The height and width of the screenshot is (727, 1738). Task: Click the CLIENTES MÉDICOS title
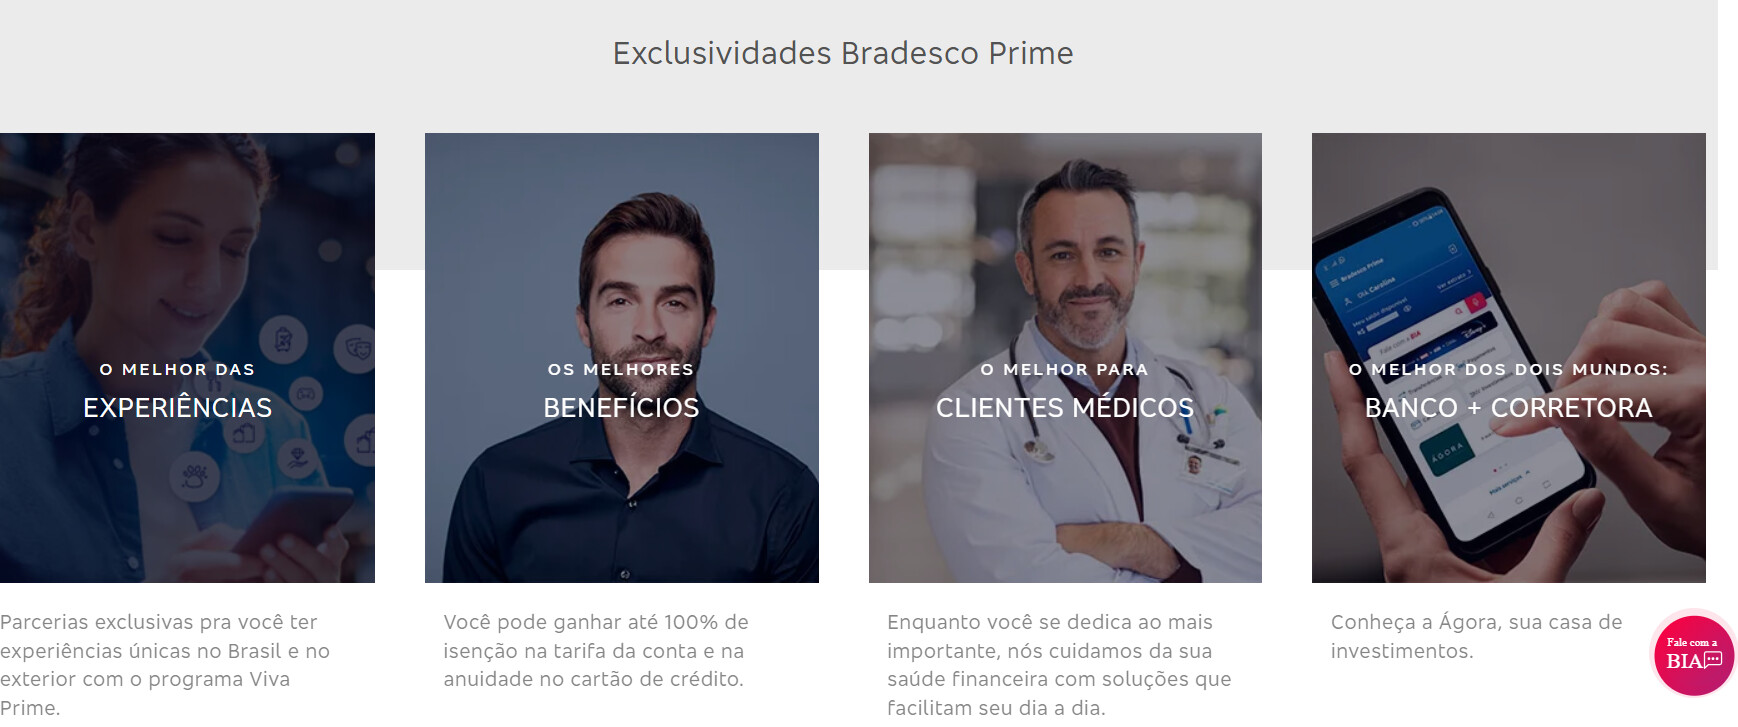click(x=1065, y=408)
